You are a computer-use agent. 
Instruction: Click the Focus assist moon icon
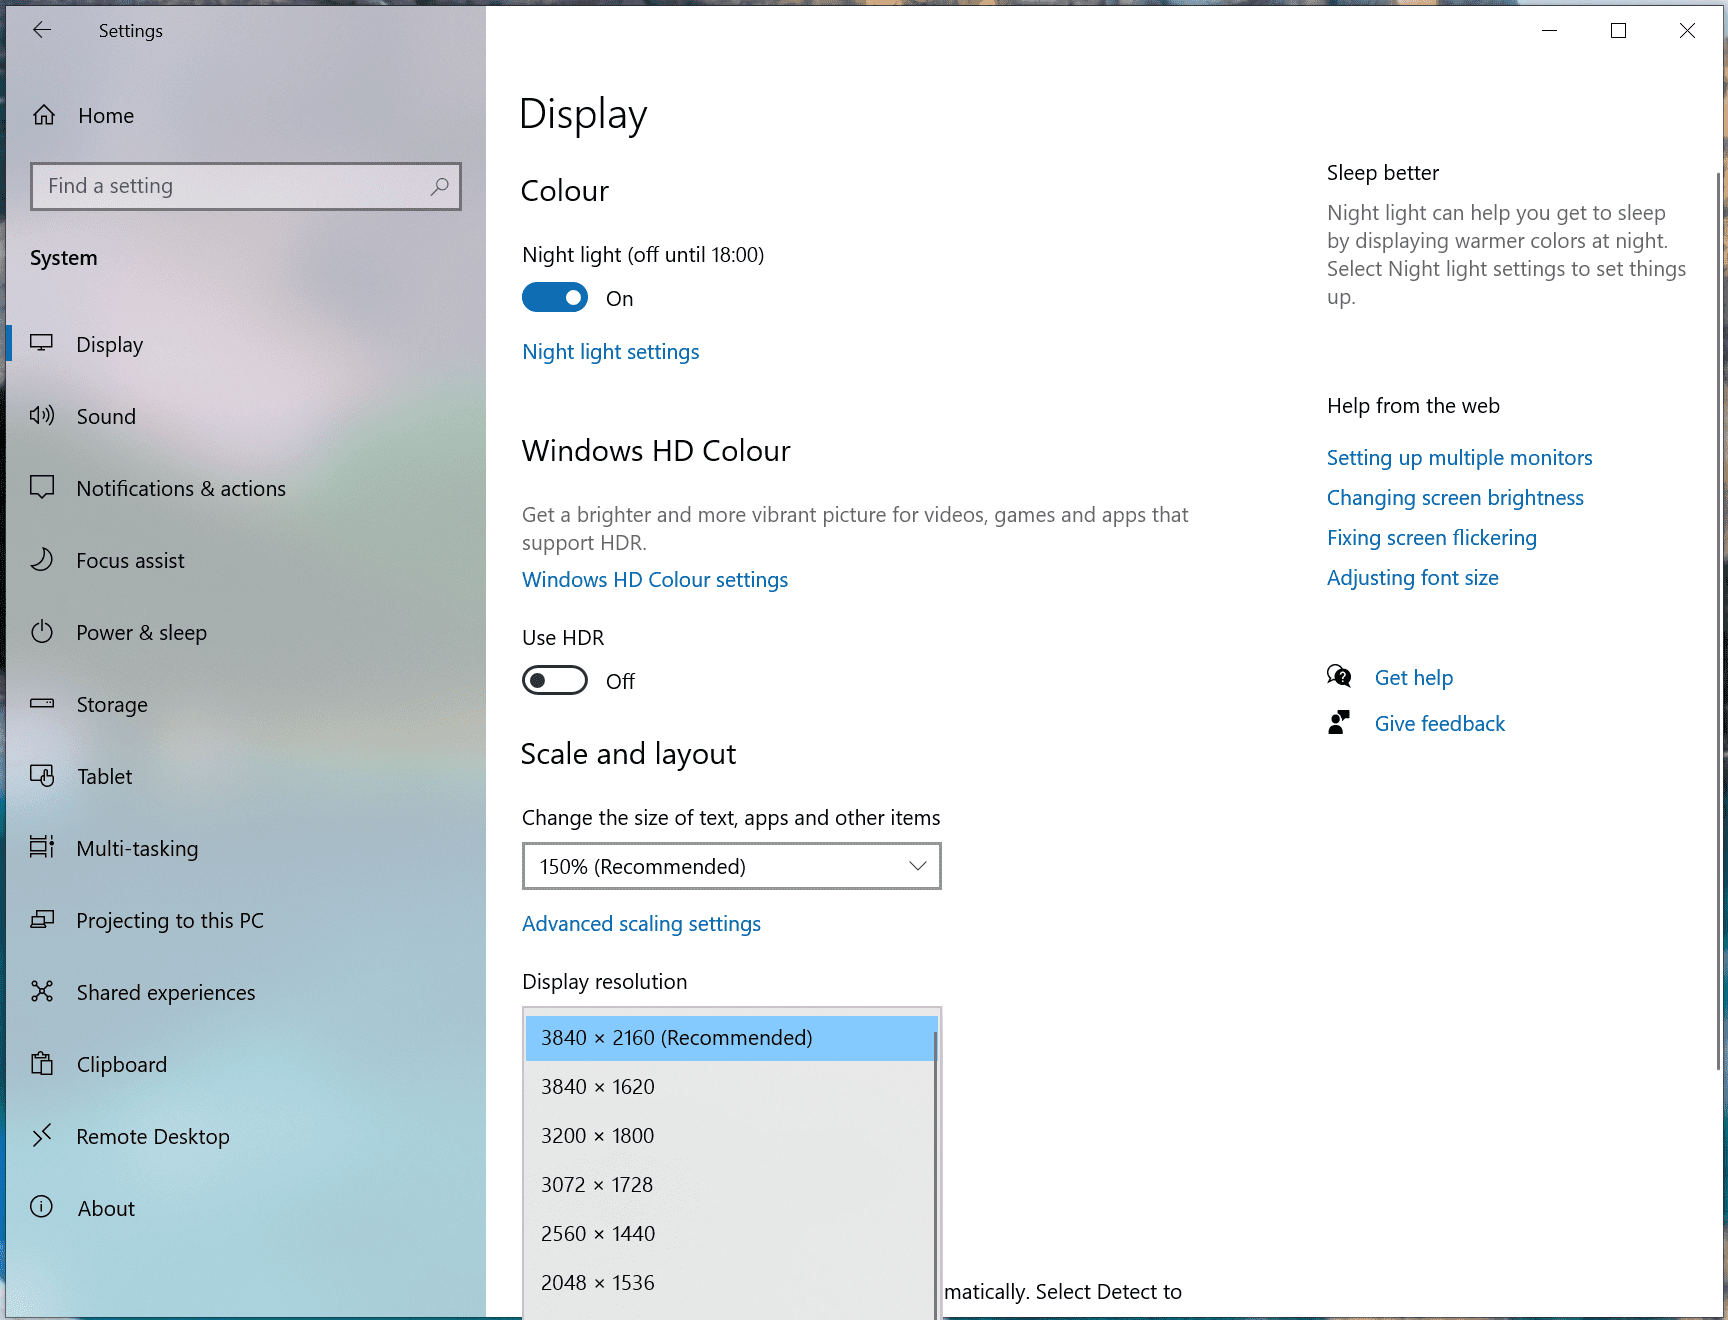[42, 560]
